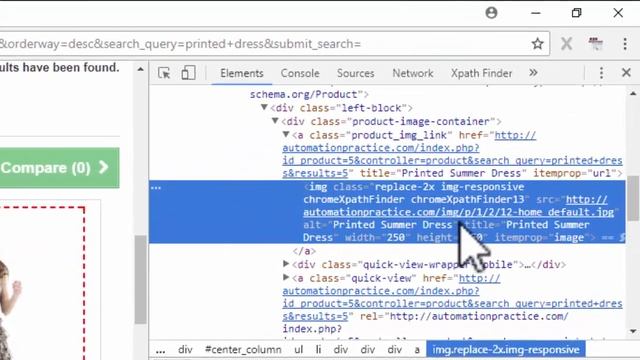
Task: Show more DevTools tabs chevron
Action: [x=533, y=73]
